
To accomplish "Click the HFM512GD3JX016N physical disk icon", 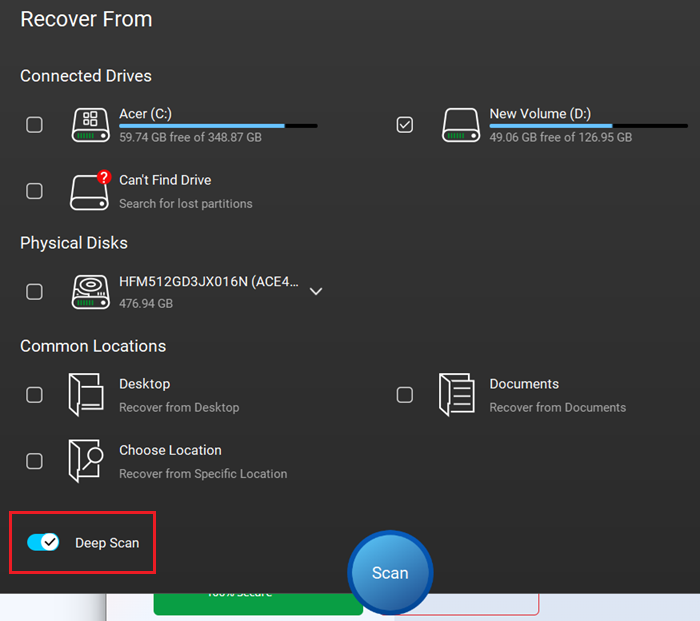I will (91, 292).
